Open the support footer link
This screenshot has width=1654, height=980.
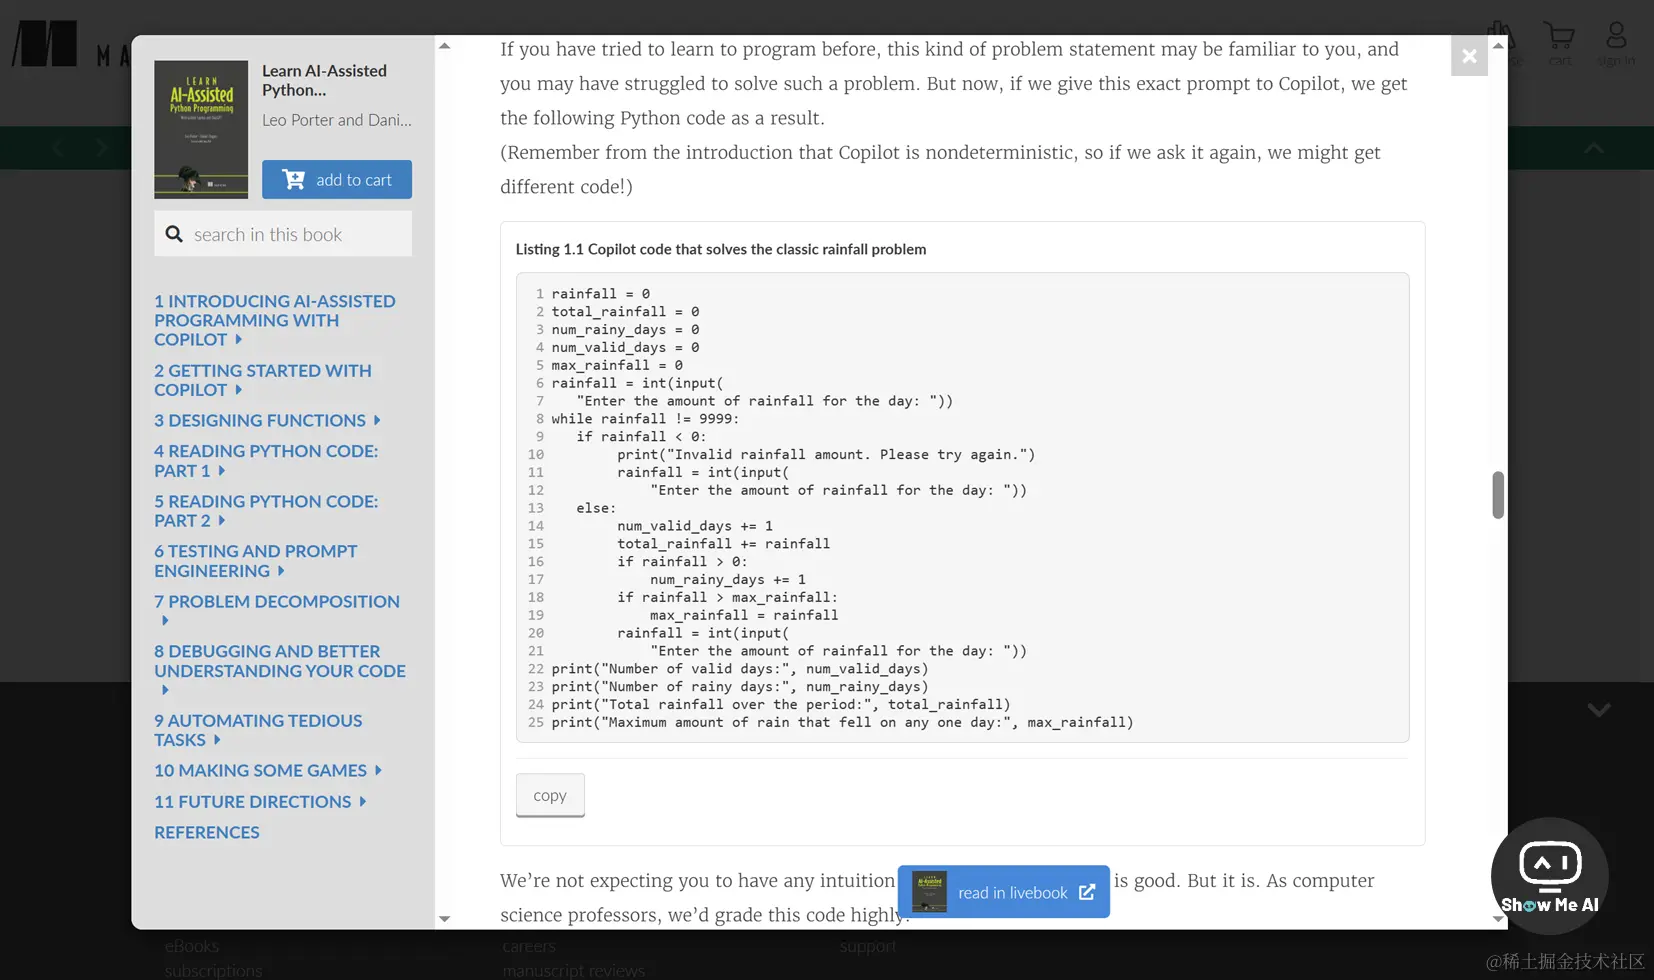pos(868,946)
